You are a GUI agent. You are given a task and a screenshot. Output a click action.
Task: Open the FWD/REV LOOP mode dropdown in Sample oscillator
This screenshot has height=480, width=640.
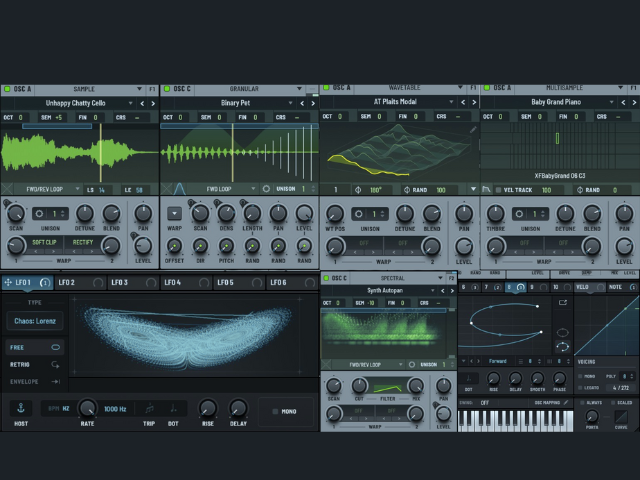pos(50,189)
